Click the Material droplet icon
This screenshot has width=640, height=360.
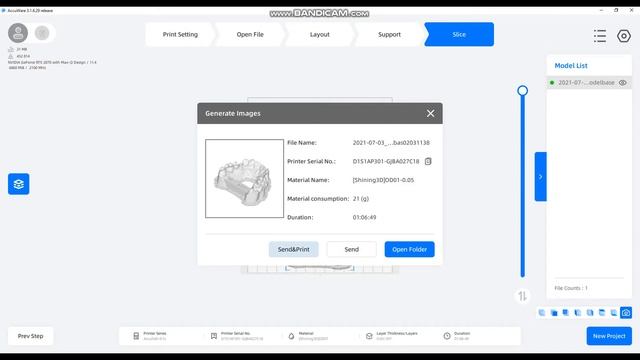tap(291, 336)
